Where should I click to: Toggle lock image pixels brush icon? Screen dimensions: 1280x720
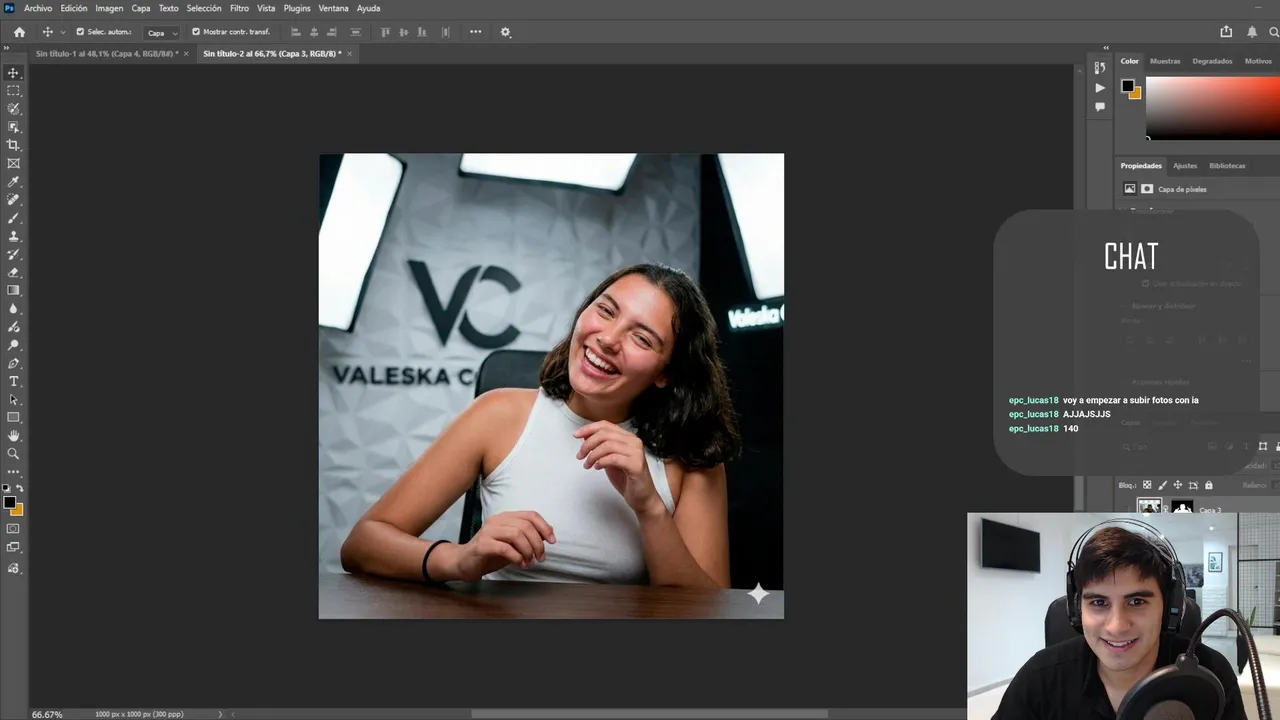click(1163, 485)
